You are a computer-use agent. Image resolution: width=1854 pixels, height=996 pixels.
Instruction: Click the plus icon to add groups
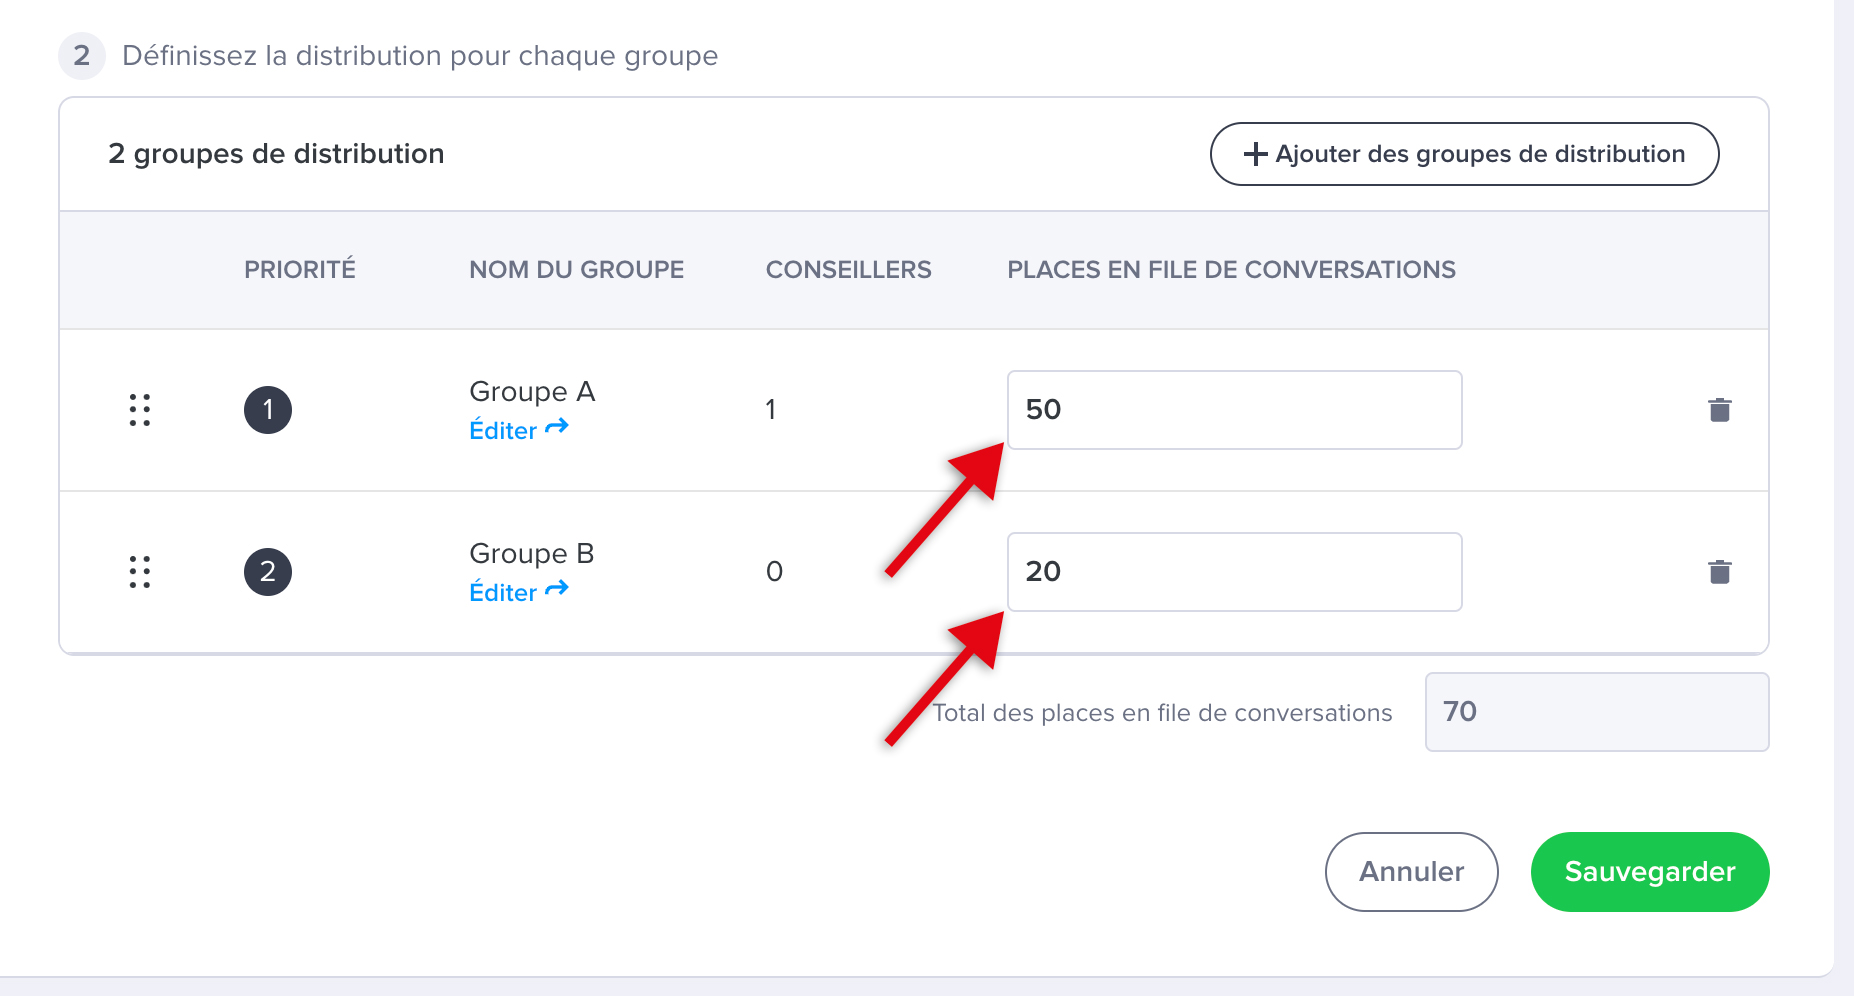coord(1255,154)
